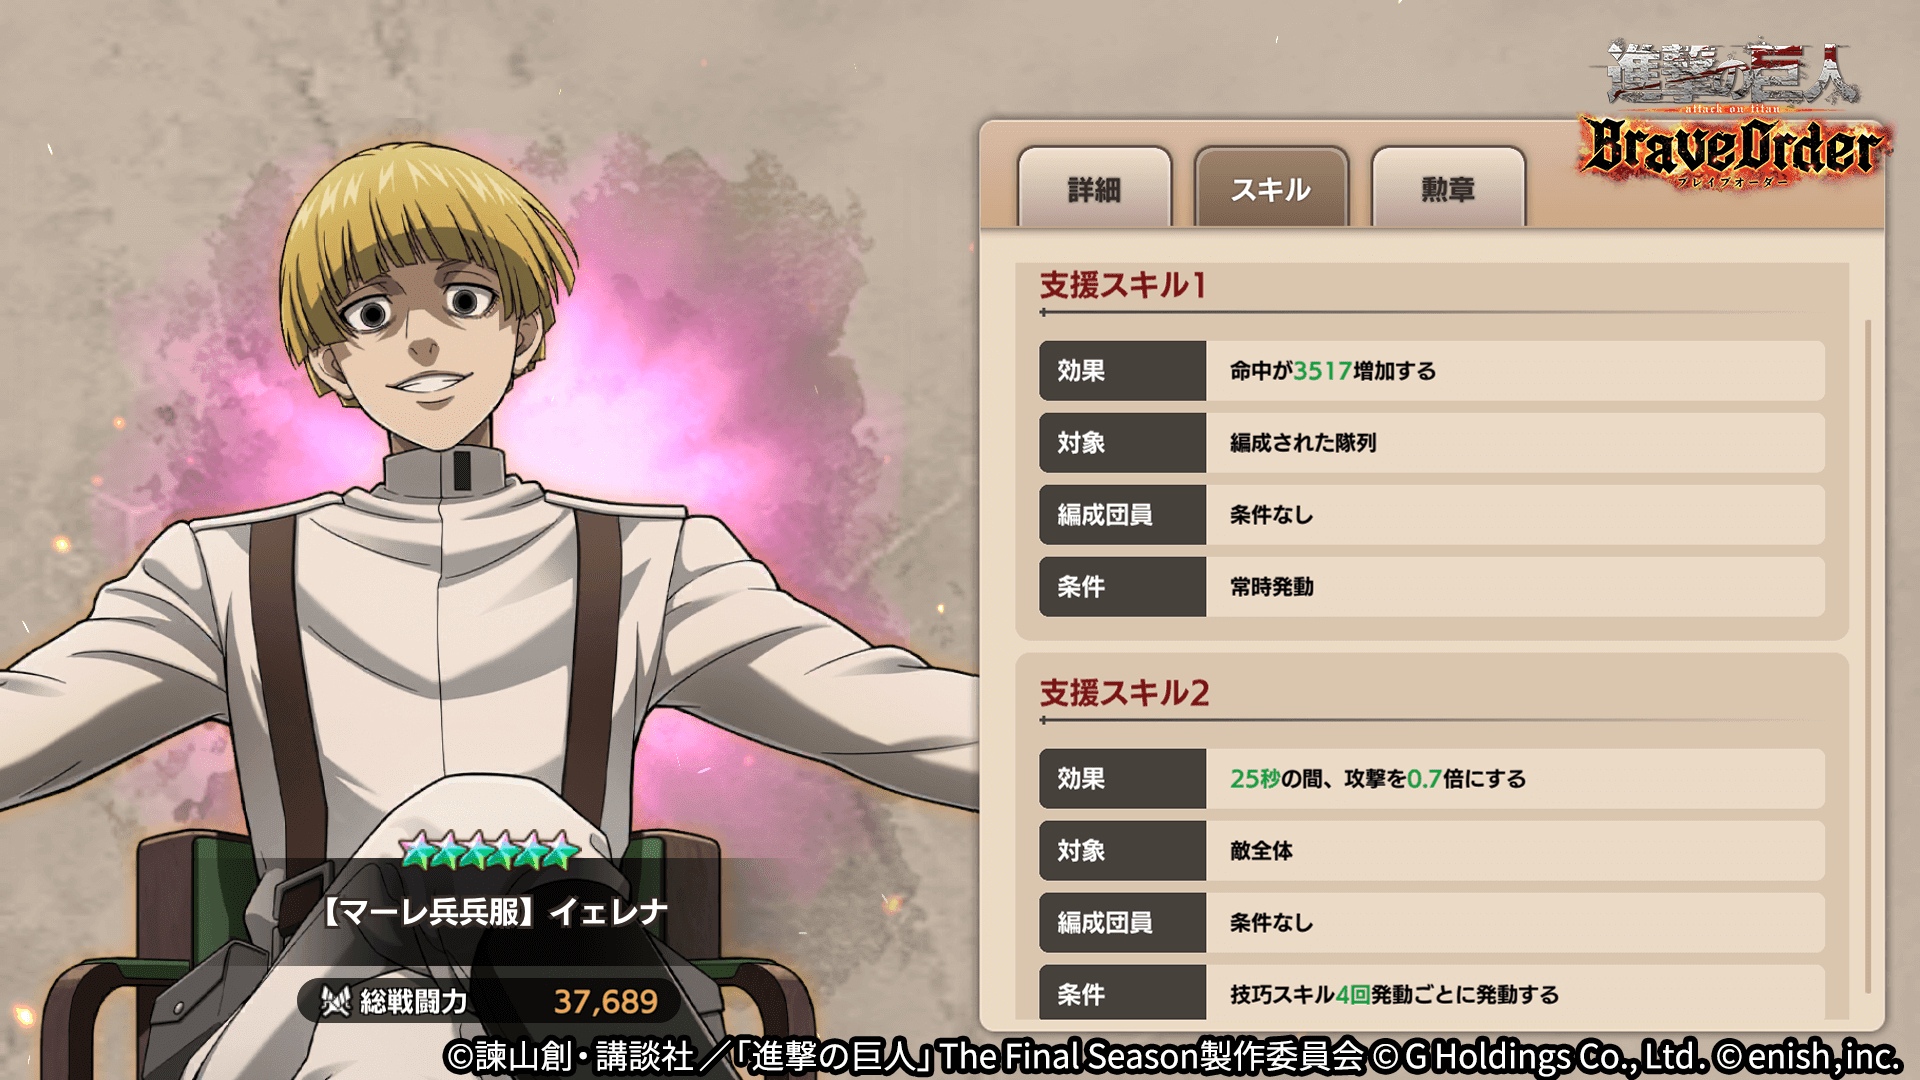This screenshot has height=1080, width=1920.
Task: Click the 編成された隊列 target row
Action: [x=1432, y=443]
